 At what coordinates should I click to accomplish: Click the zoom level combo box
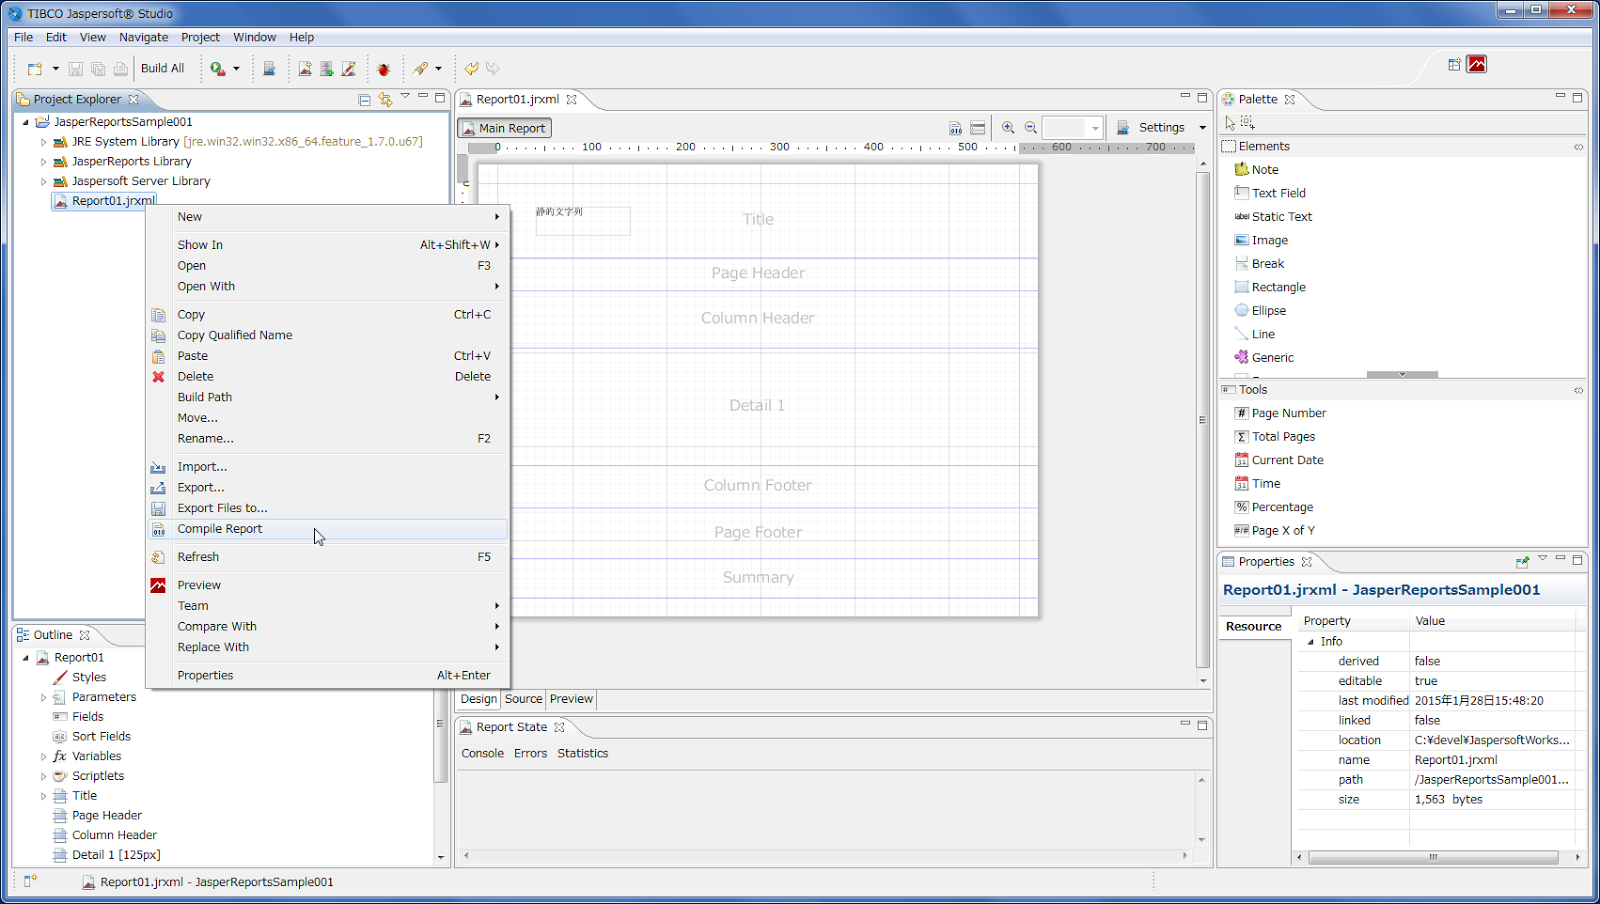(1072, 127)
